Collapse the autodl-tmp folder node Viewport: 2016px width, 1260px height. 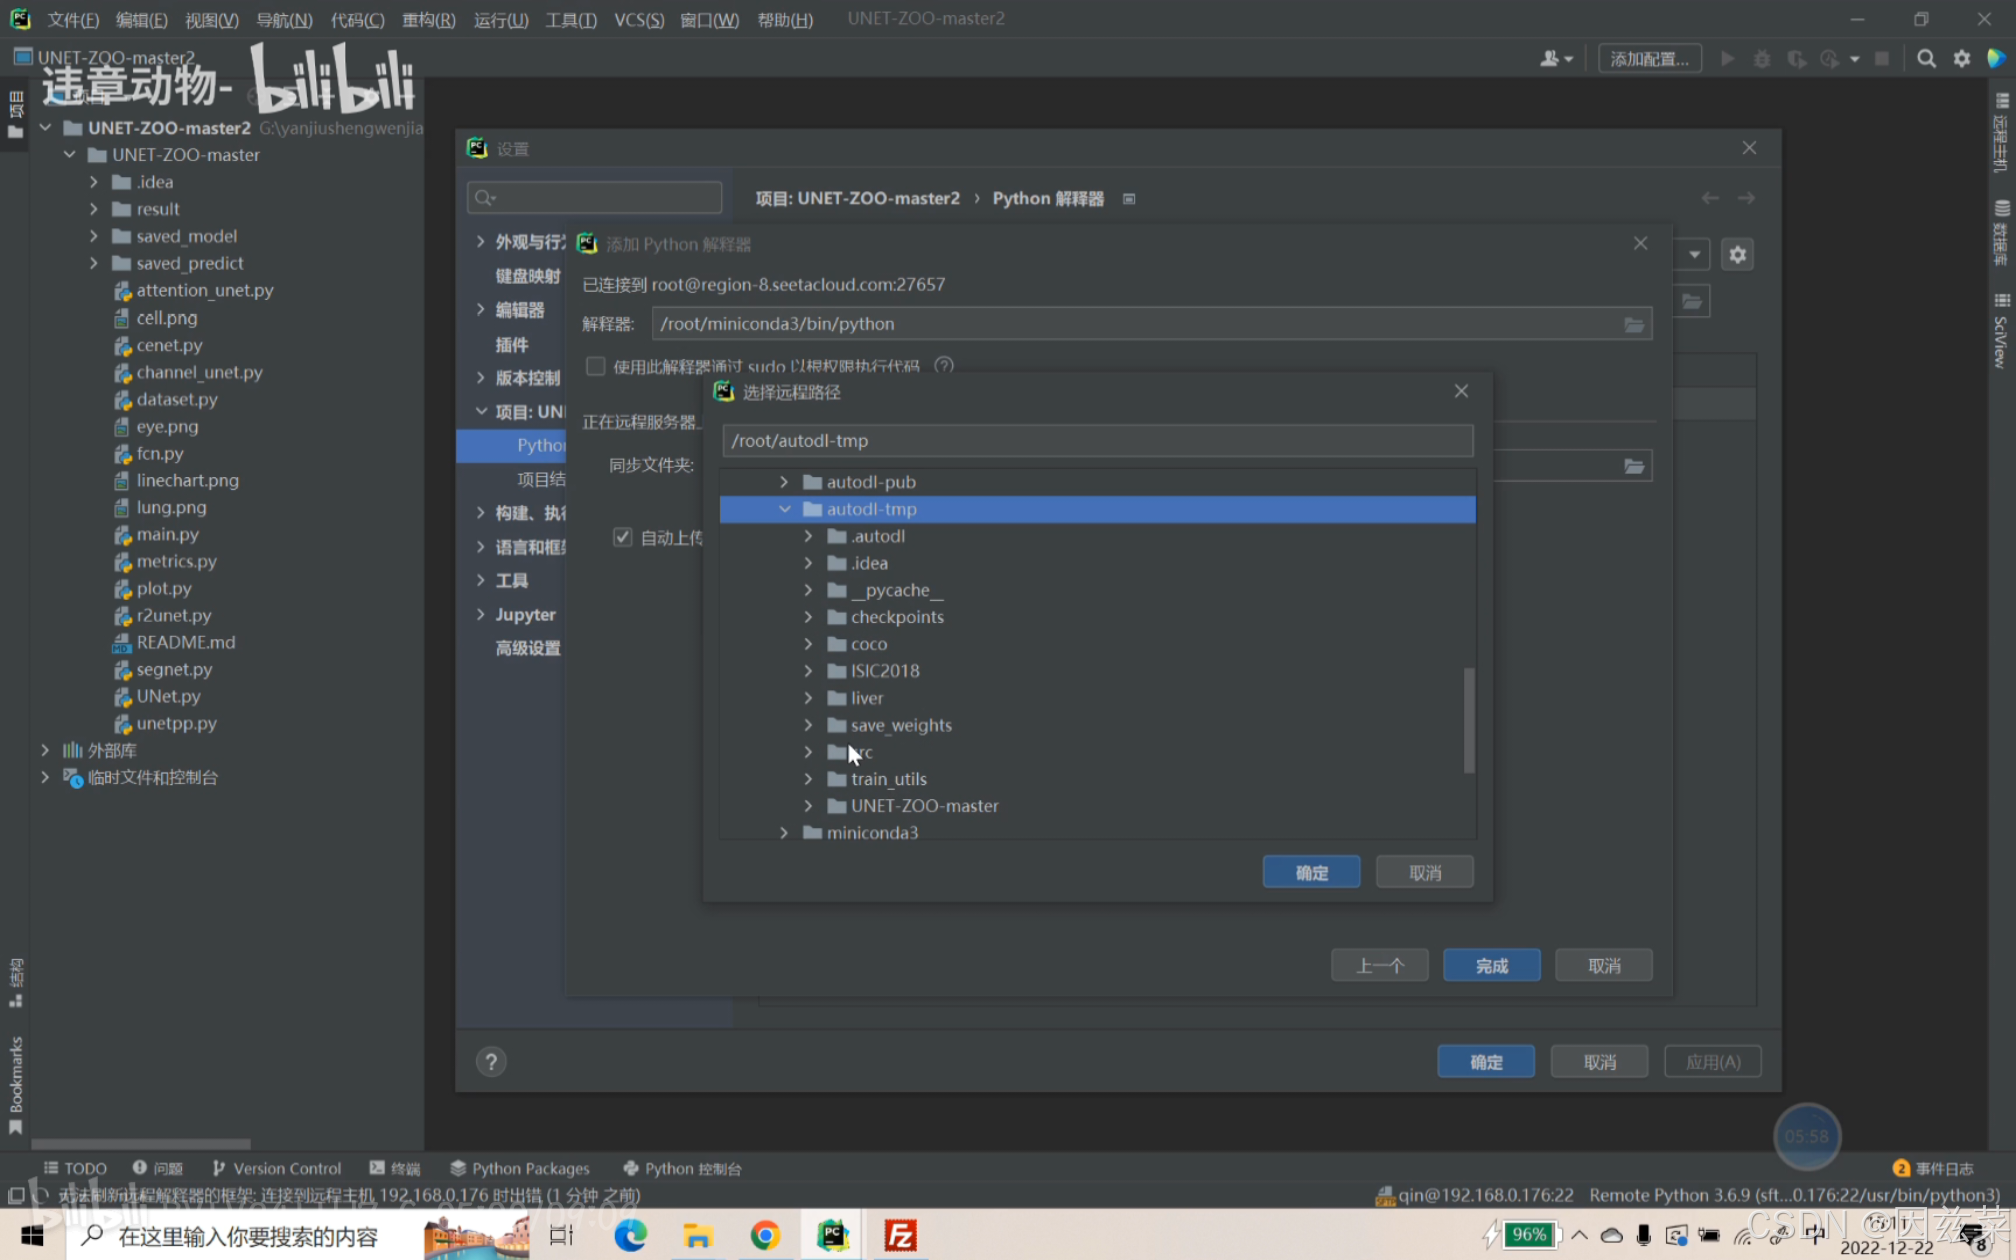(785, 509)
